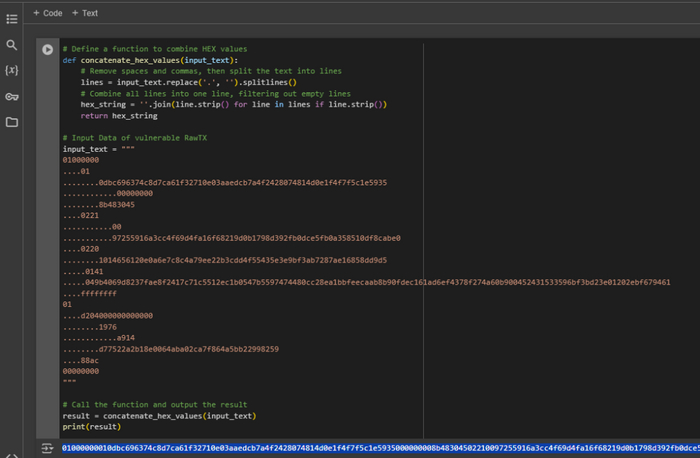Place cursor on print(result) line
The width and height of the screenshot is (700, 458).
click(x=93, y=426)
